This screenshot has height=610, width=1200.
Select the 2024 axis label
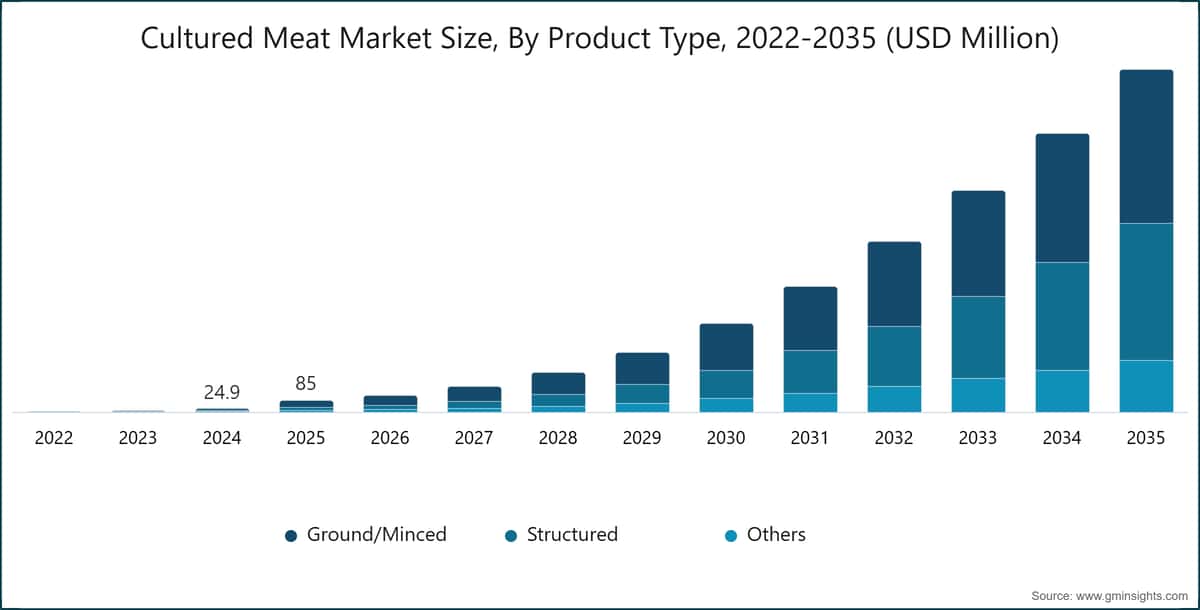[222, 438]
